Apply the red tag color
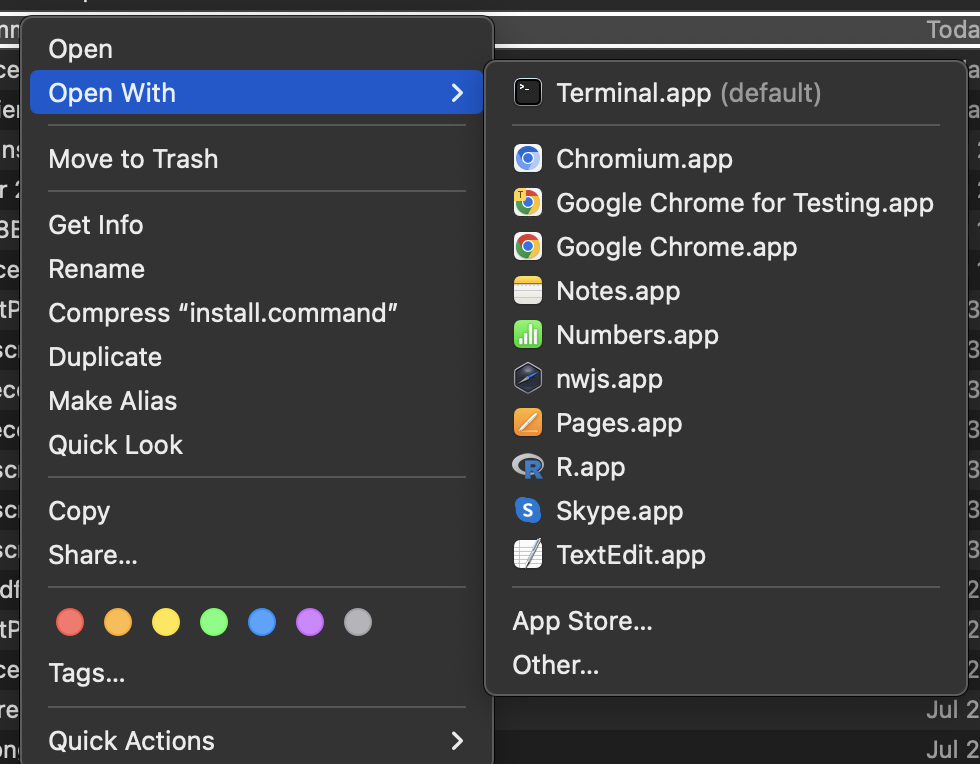The image size is (980, 764). tap(70, 622)
